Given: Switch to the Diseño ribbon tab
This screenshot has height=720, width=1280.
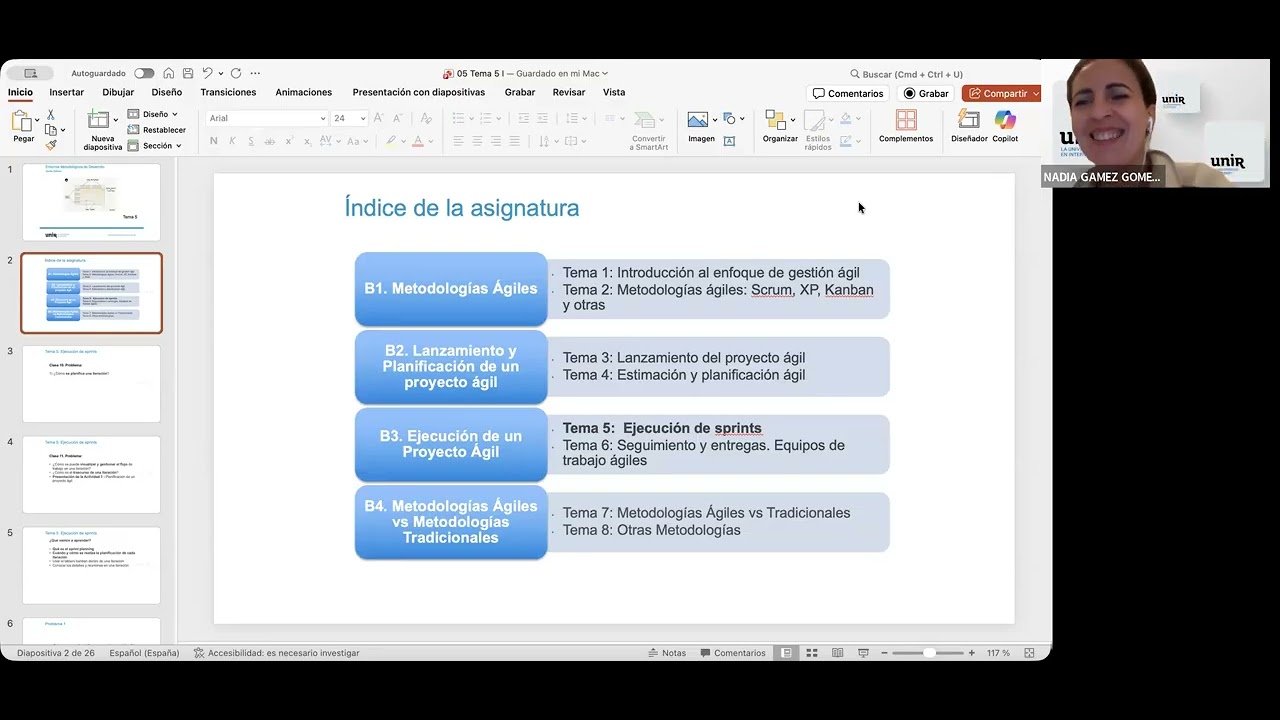Looking at the screenshot, I should [167, 92].
